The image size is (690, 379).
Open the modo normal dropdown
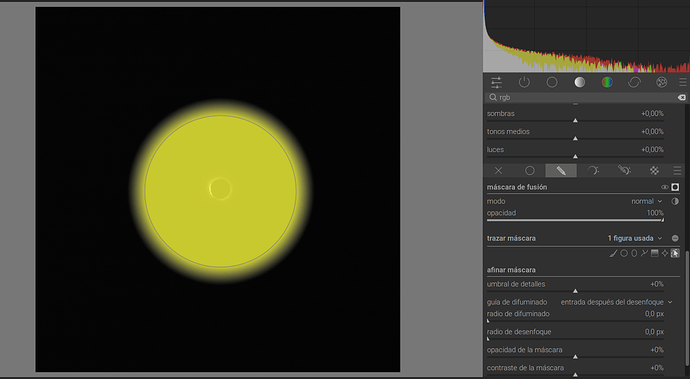click(x=646, y=201)
